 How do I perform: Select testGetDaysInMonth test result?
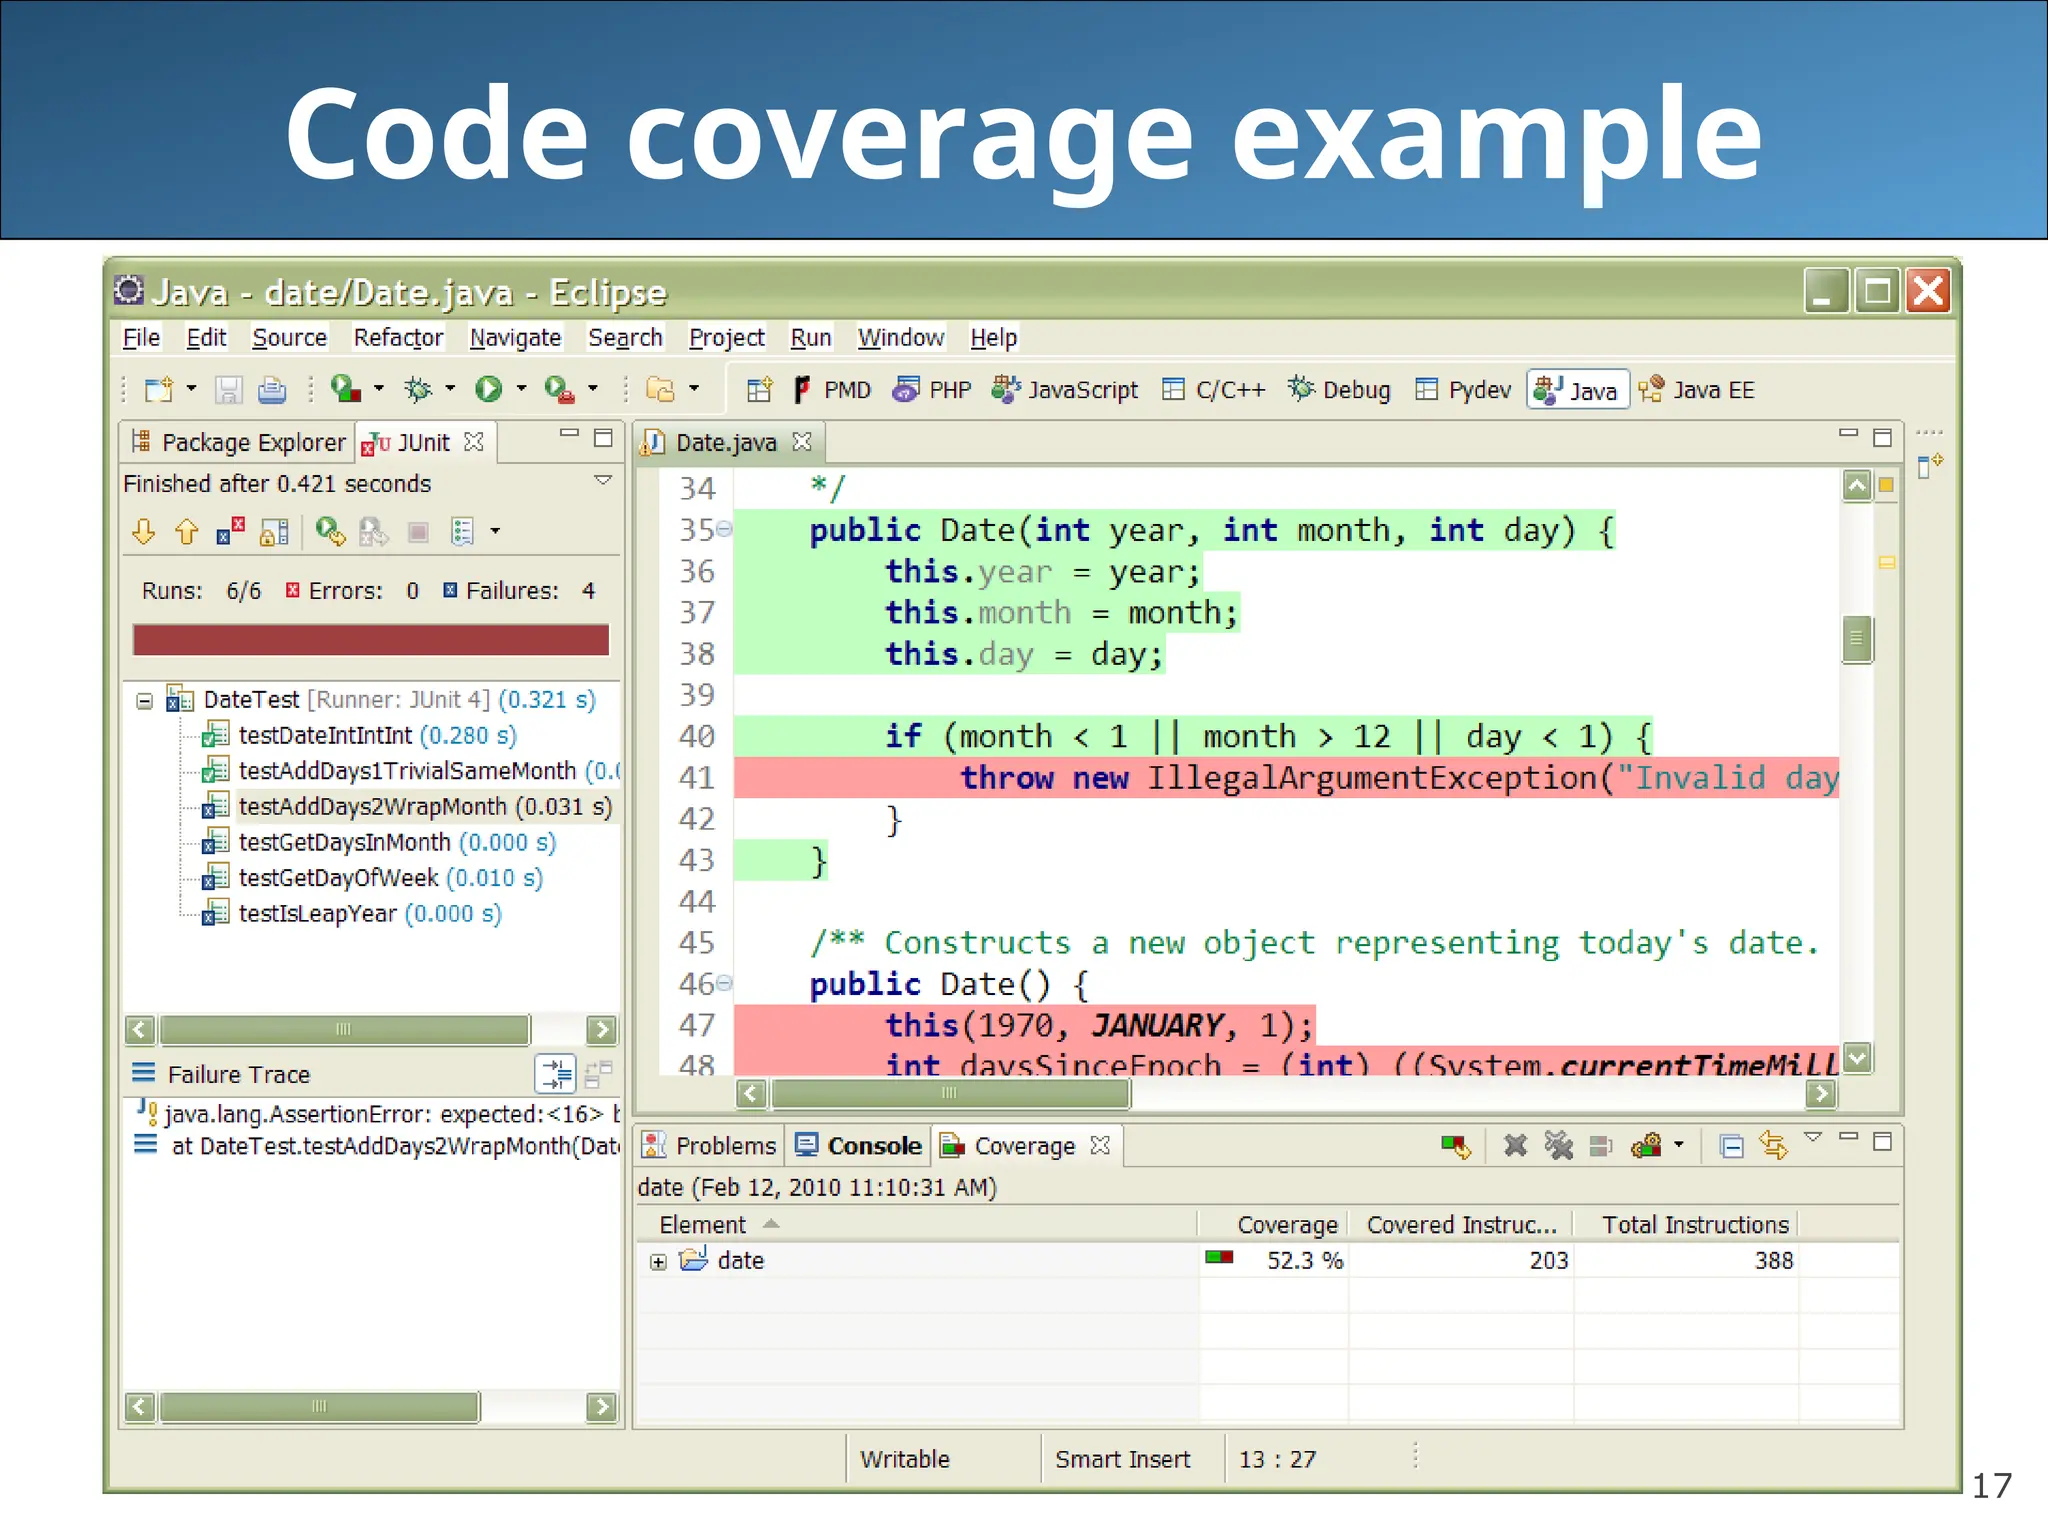[378, 843]
